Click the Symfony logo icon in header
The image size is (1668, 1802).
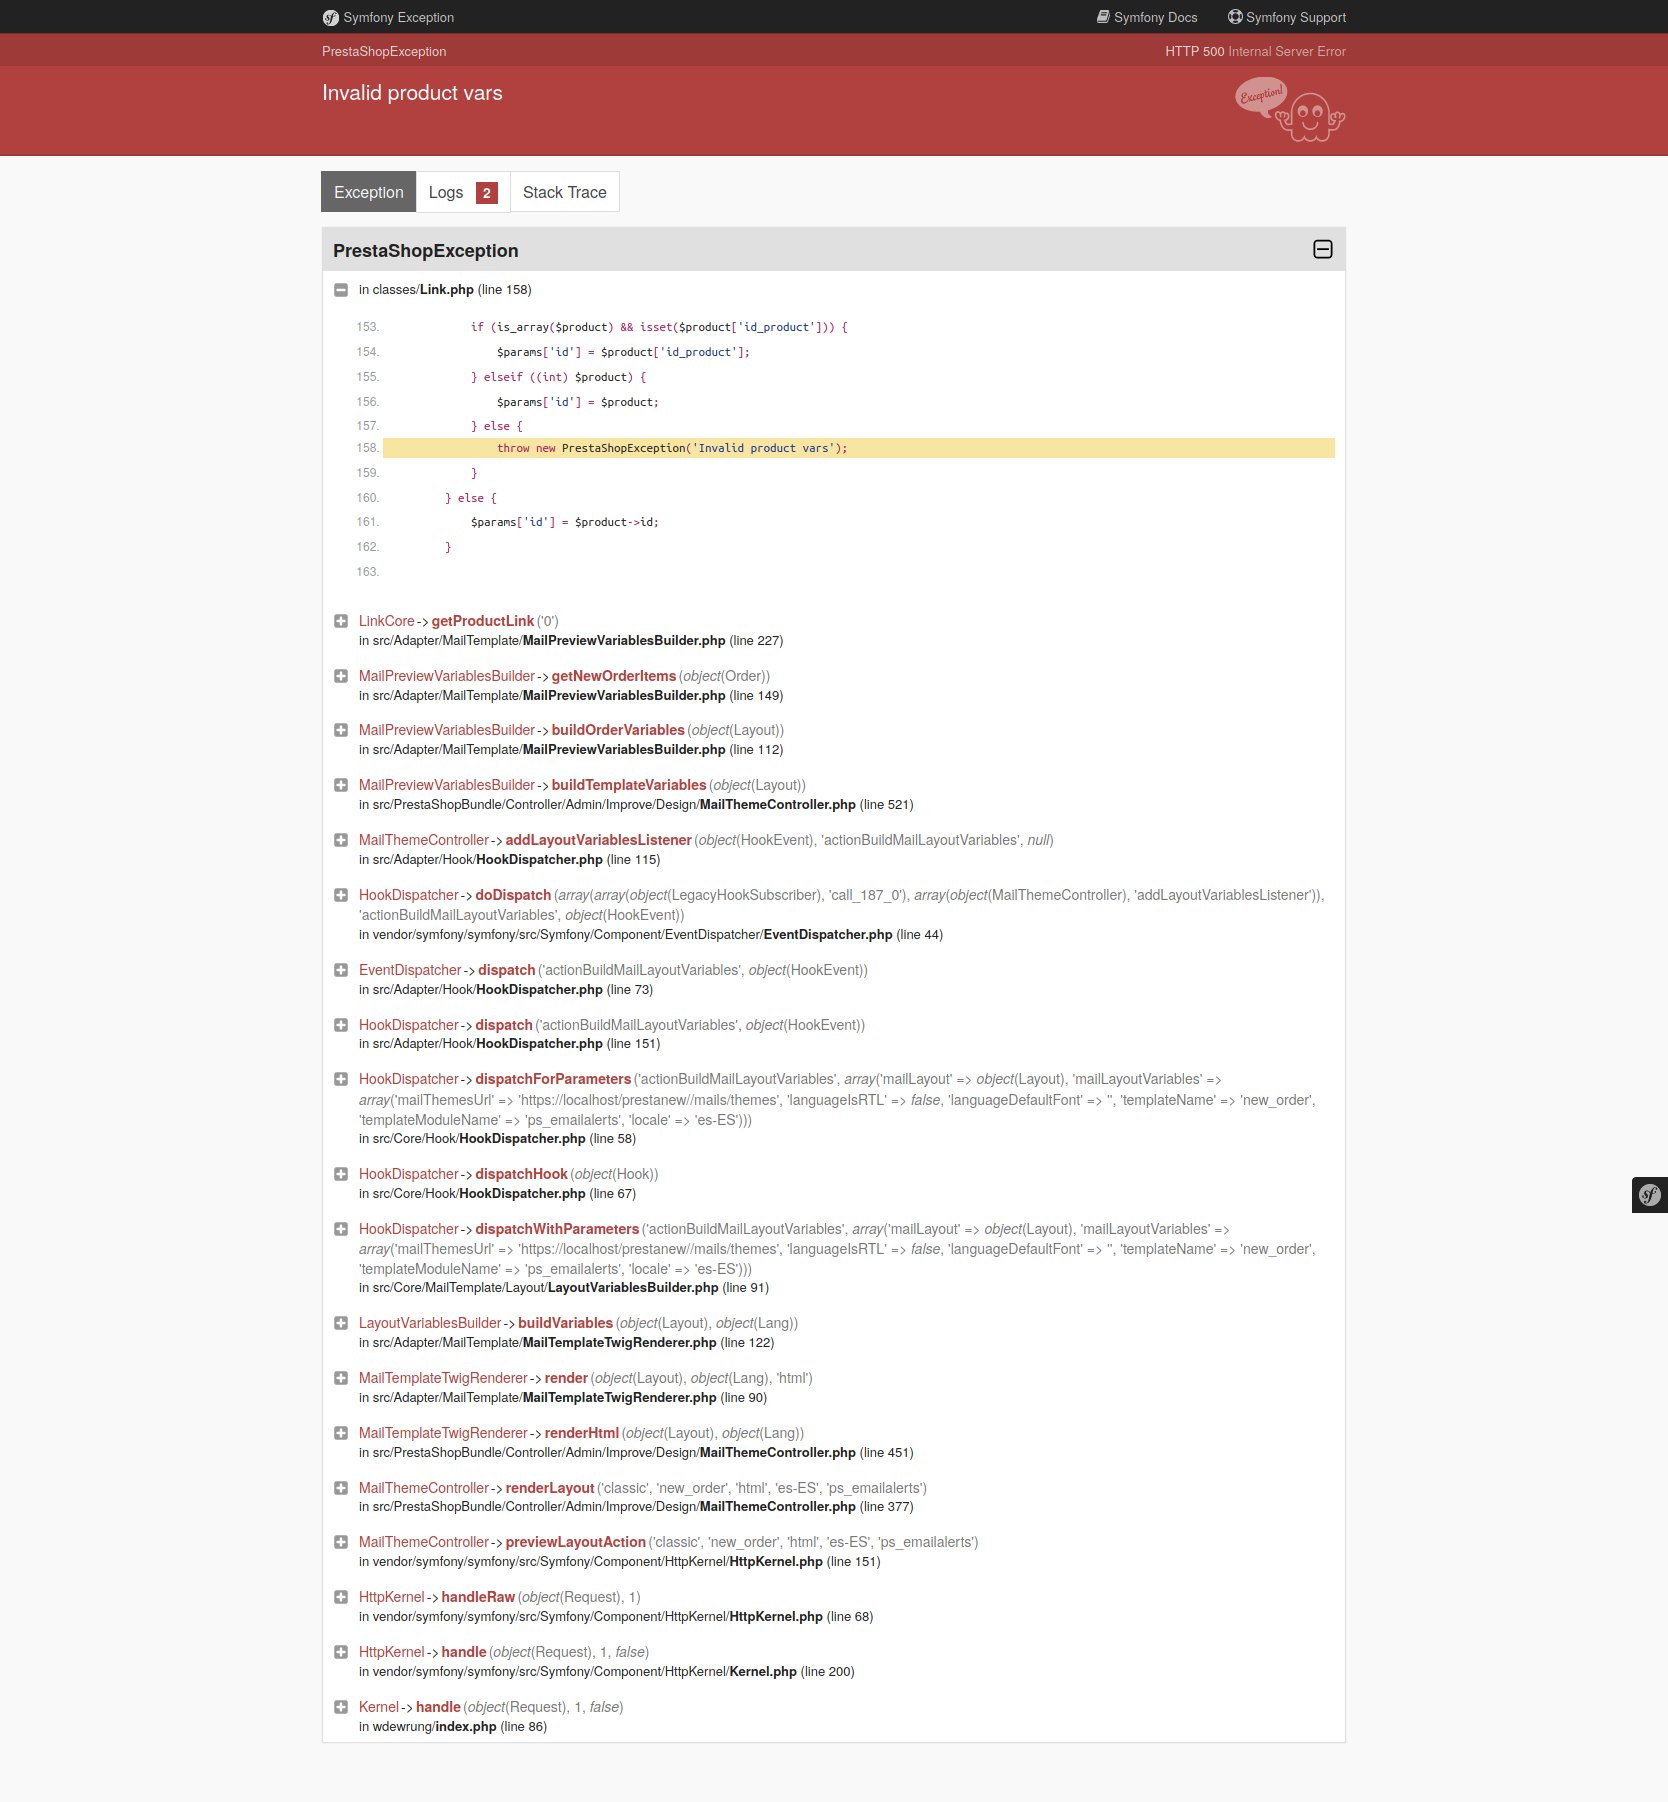pos(331,17)
